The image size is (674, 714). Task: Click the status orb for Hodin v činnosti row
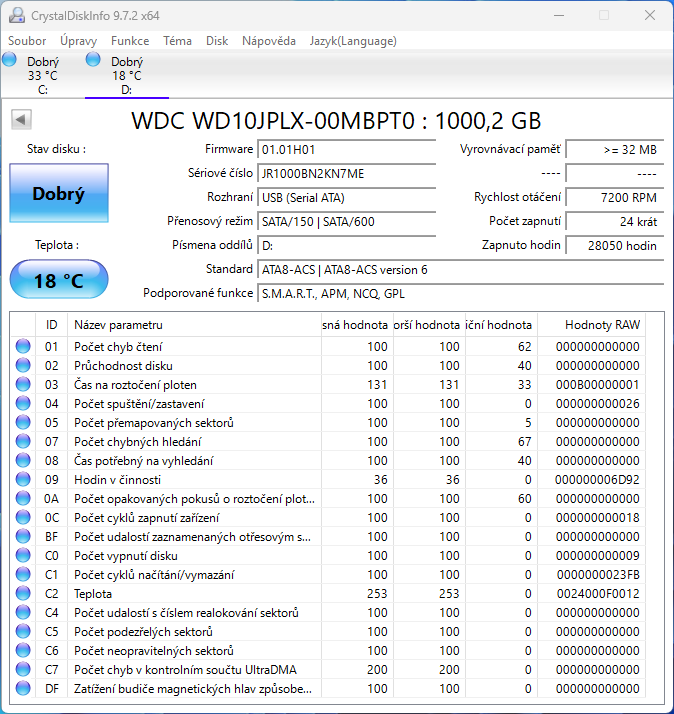tap(22, 480)
